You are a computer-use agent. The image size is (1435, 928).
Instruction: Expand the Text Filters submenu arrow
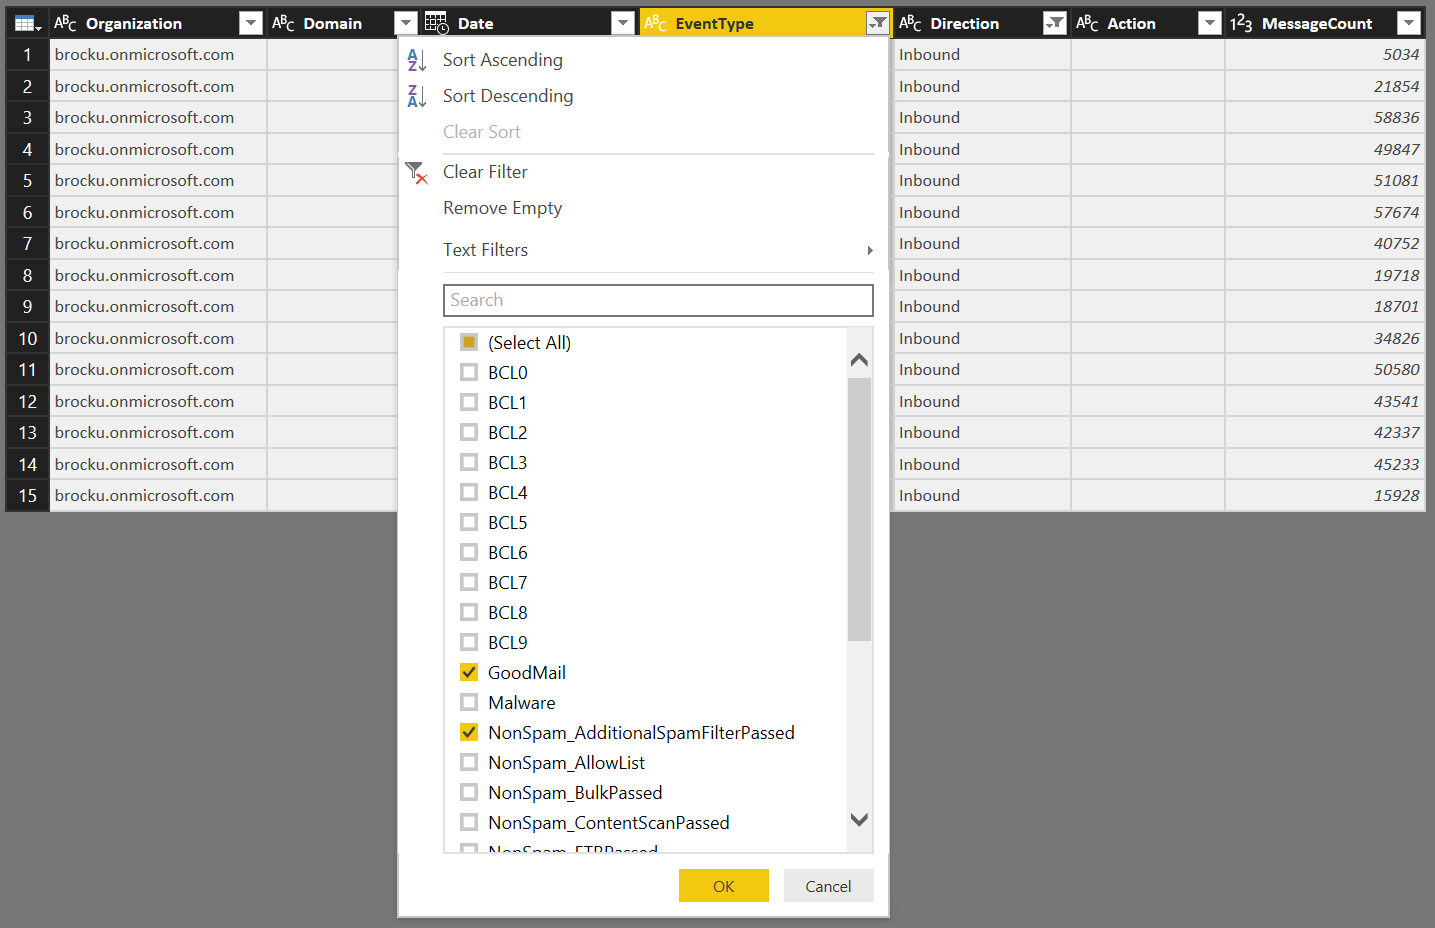pyautogui.click(x=870, y=250)
